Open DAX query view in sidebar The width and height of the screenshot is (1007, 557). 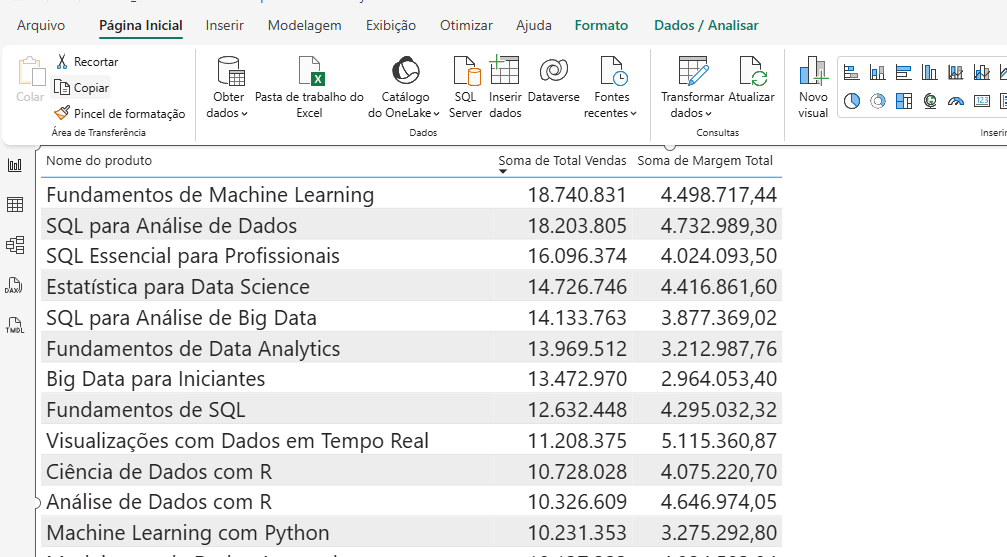pos(14,285)
